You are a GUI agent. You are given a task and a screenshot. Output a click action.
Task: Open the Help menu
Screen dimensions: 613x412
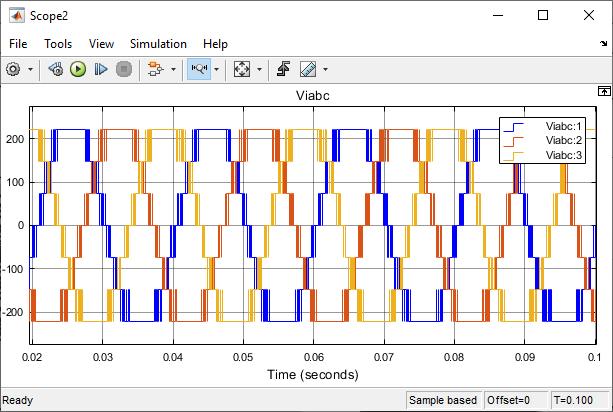[x=215, y=44]
